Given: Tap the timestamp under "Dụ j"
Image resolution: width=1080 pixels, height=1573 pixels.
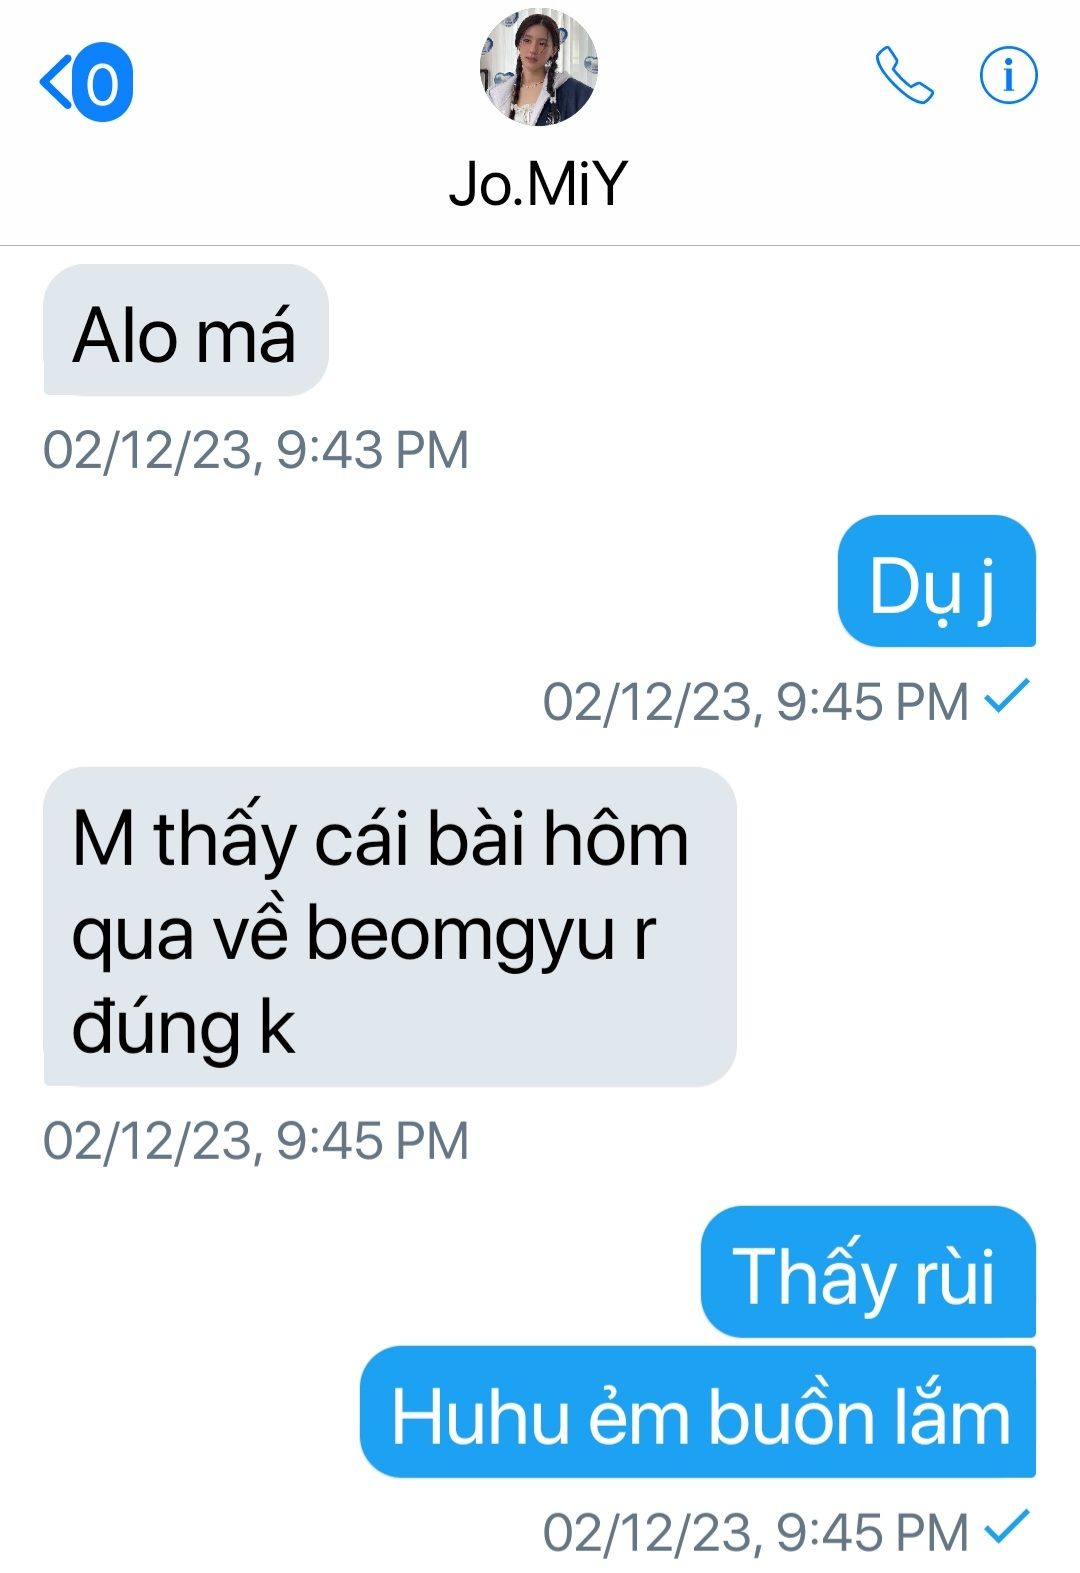Looking at the screenshot, I should 756,701.
